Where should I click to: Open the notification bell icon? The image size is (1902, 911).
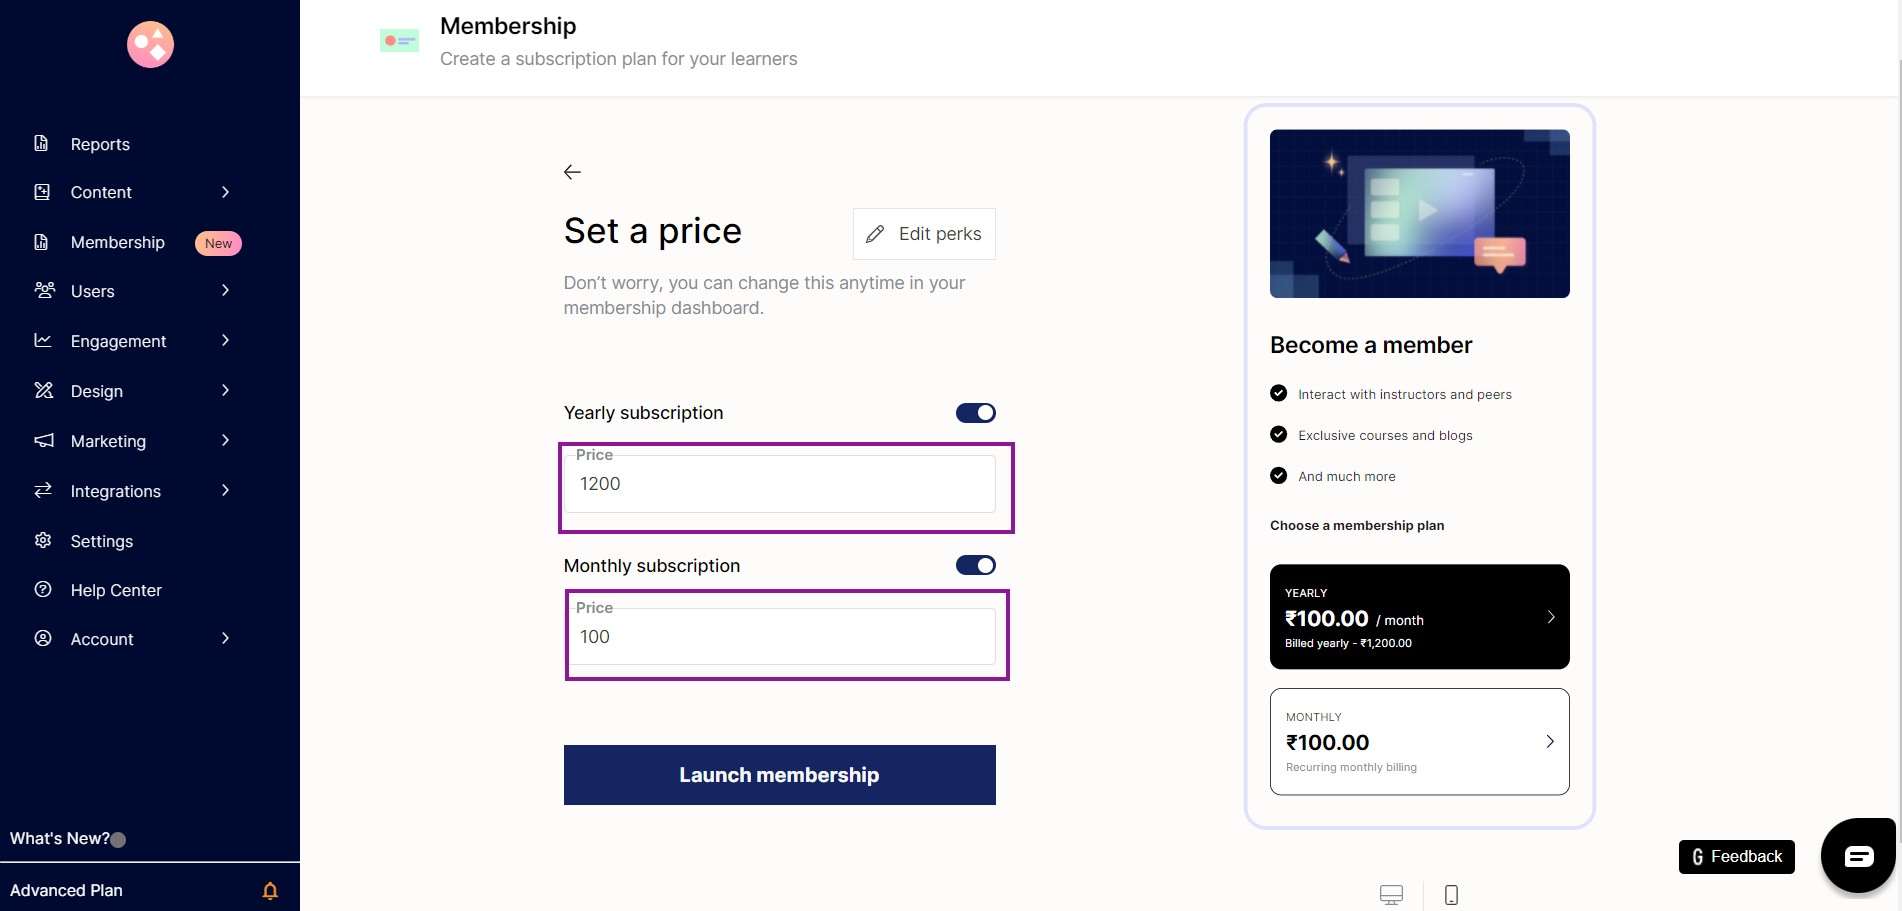tap(270, 890)
